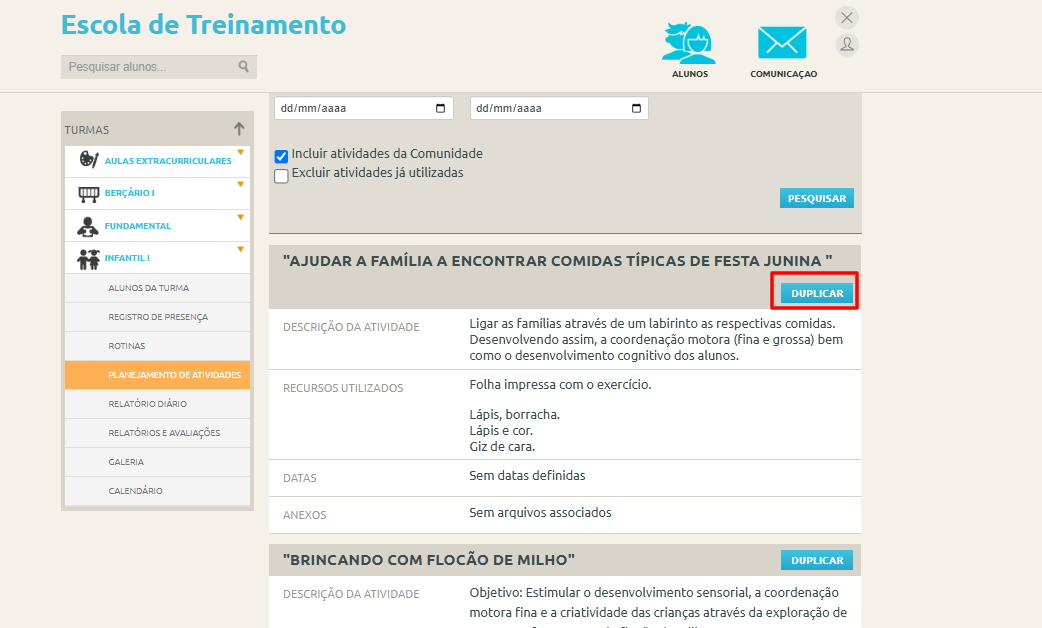Screen dimensions: 1042x628
Task: Click the Infantil I children icon
Action: [88, 259]
